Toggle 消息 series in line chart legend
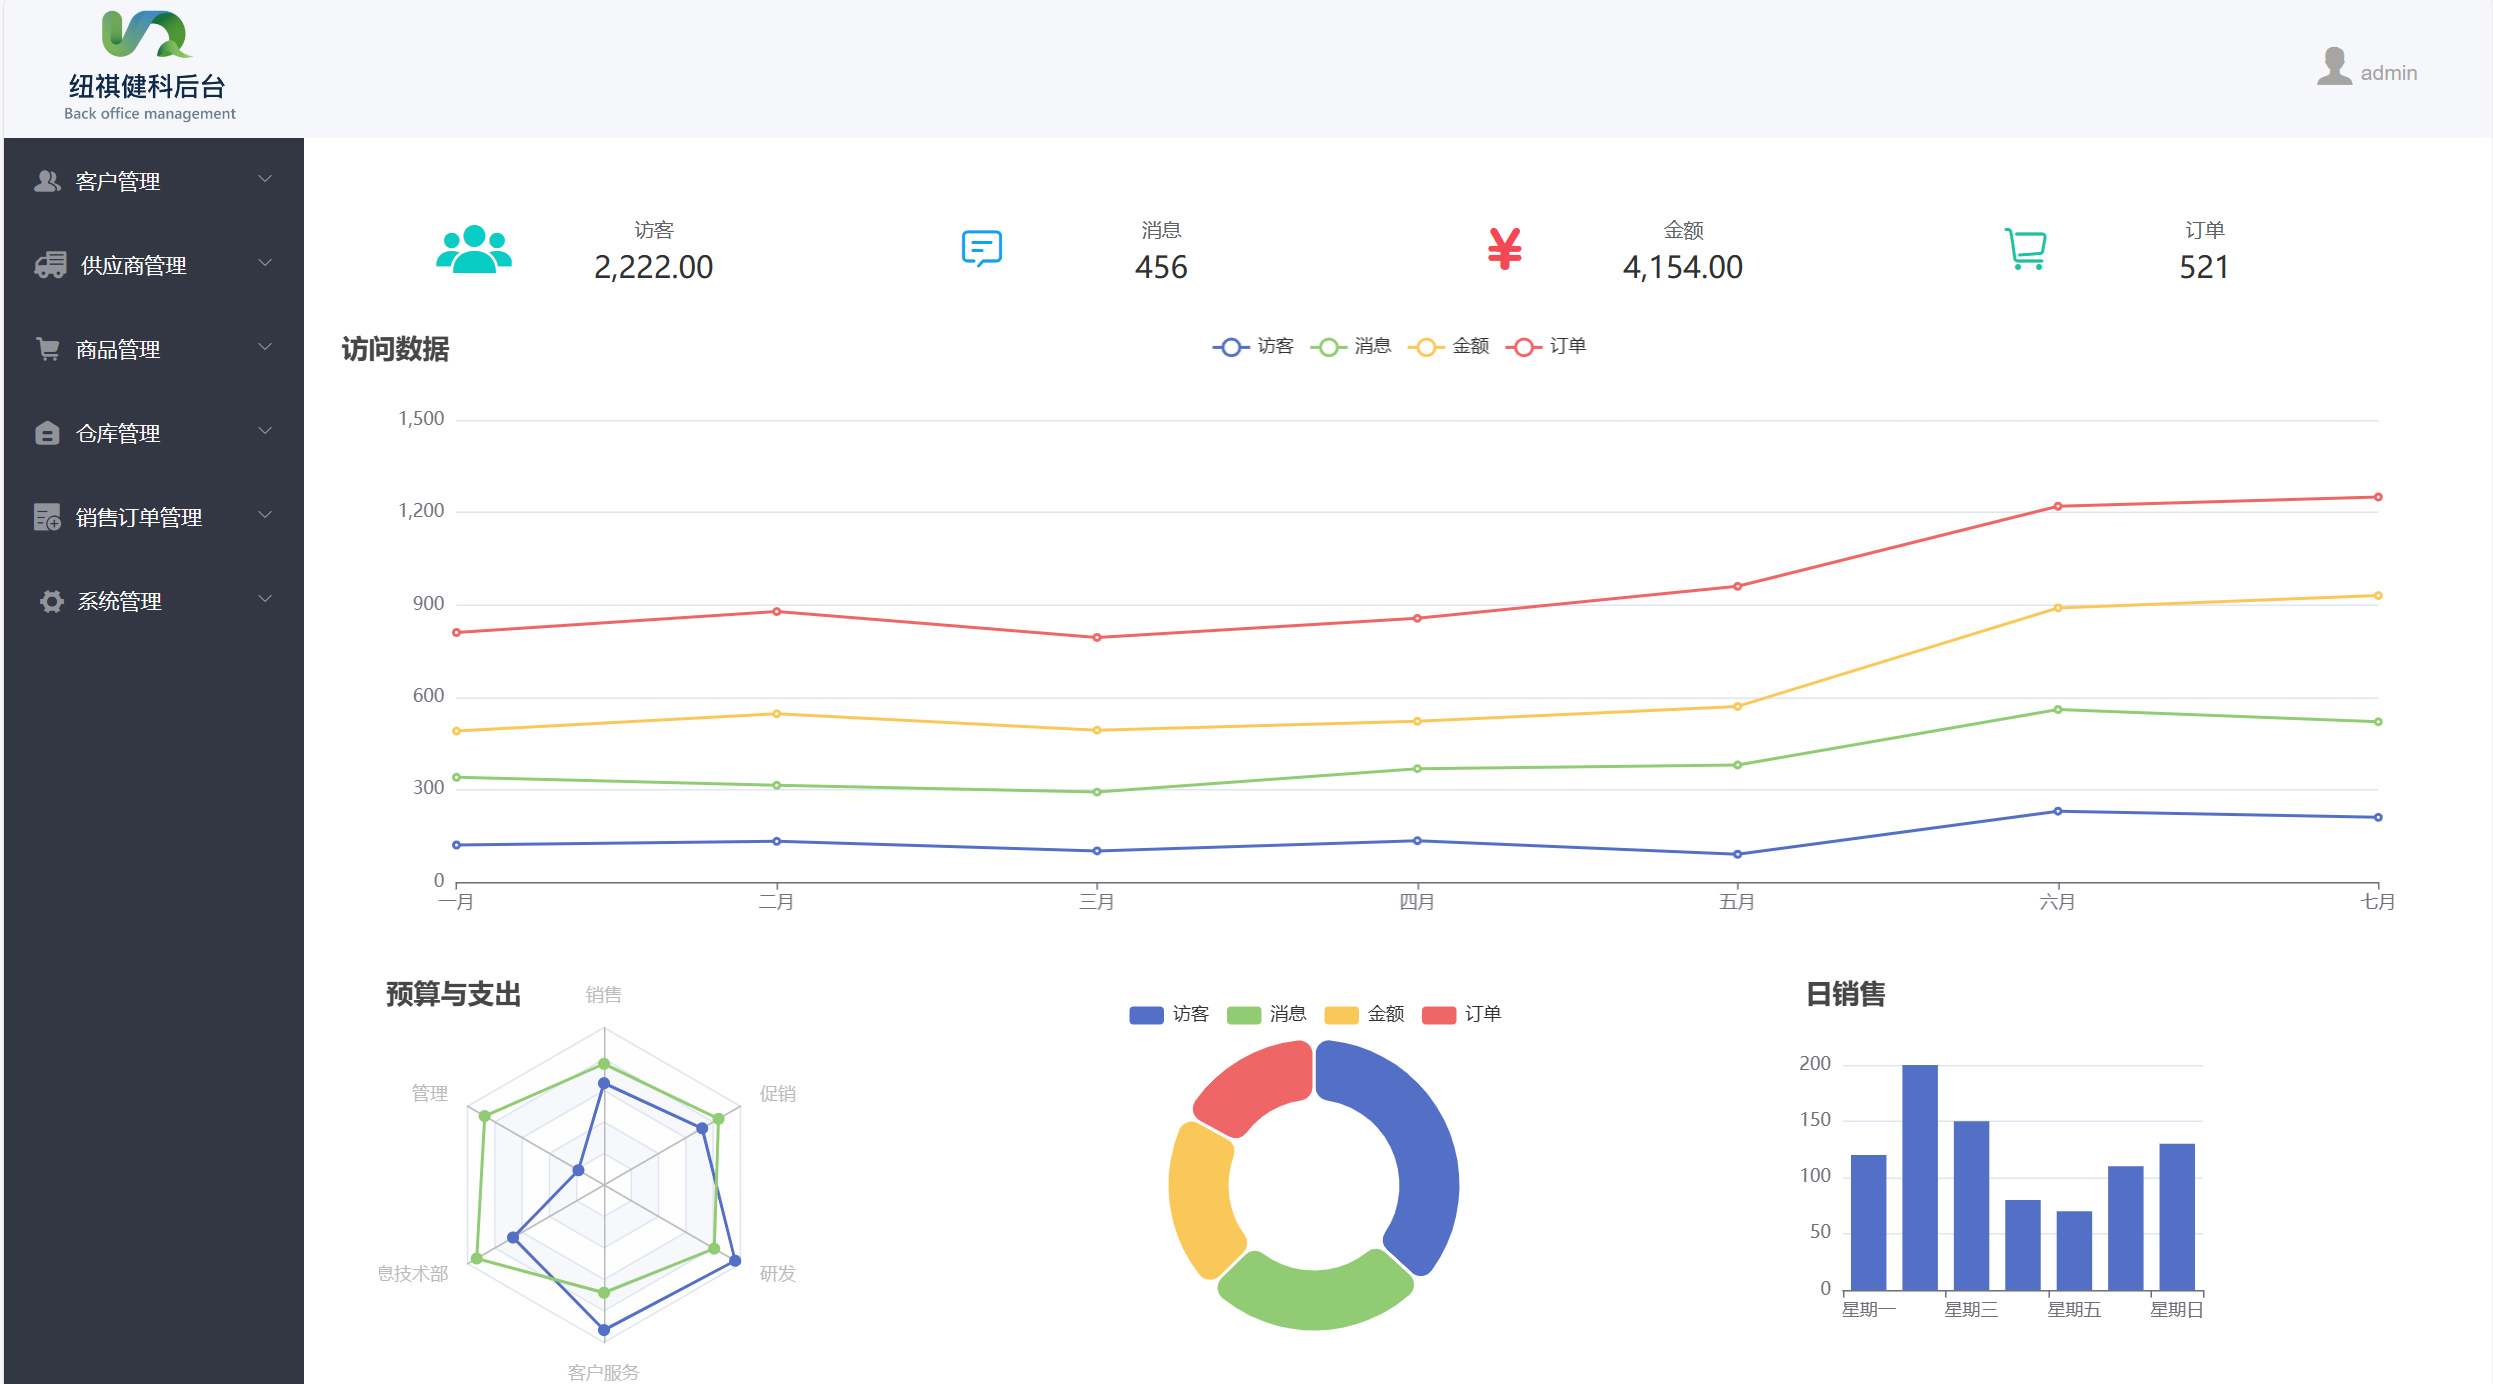 [1351, 346]
